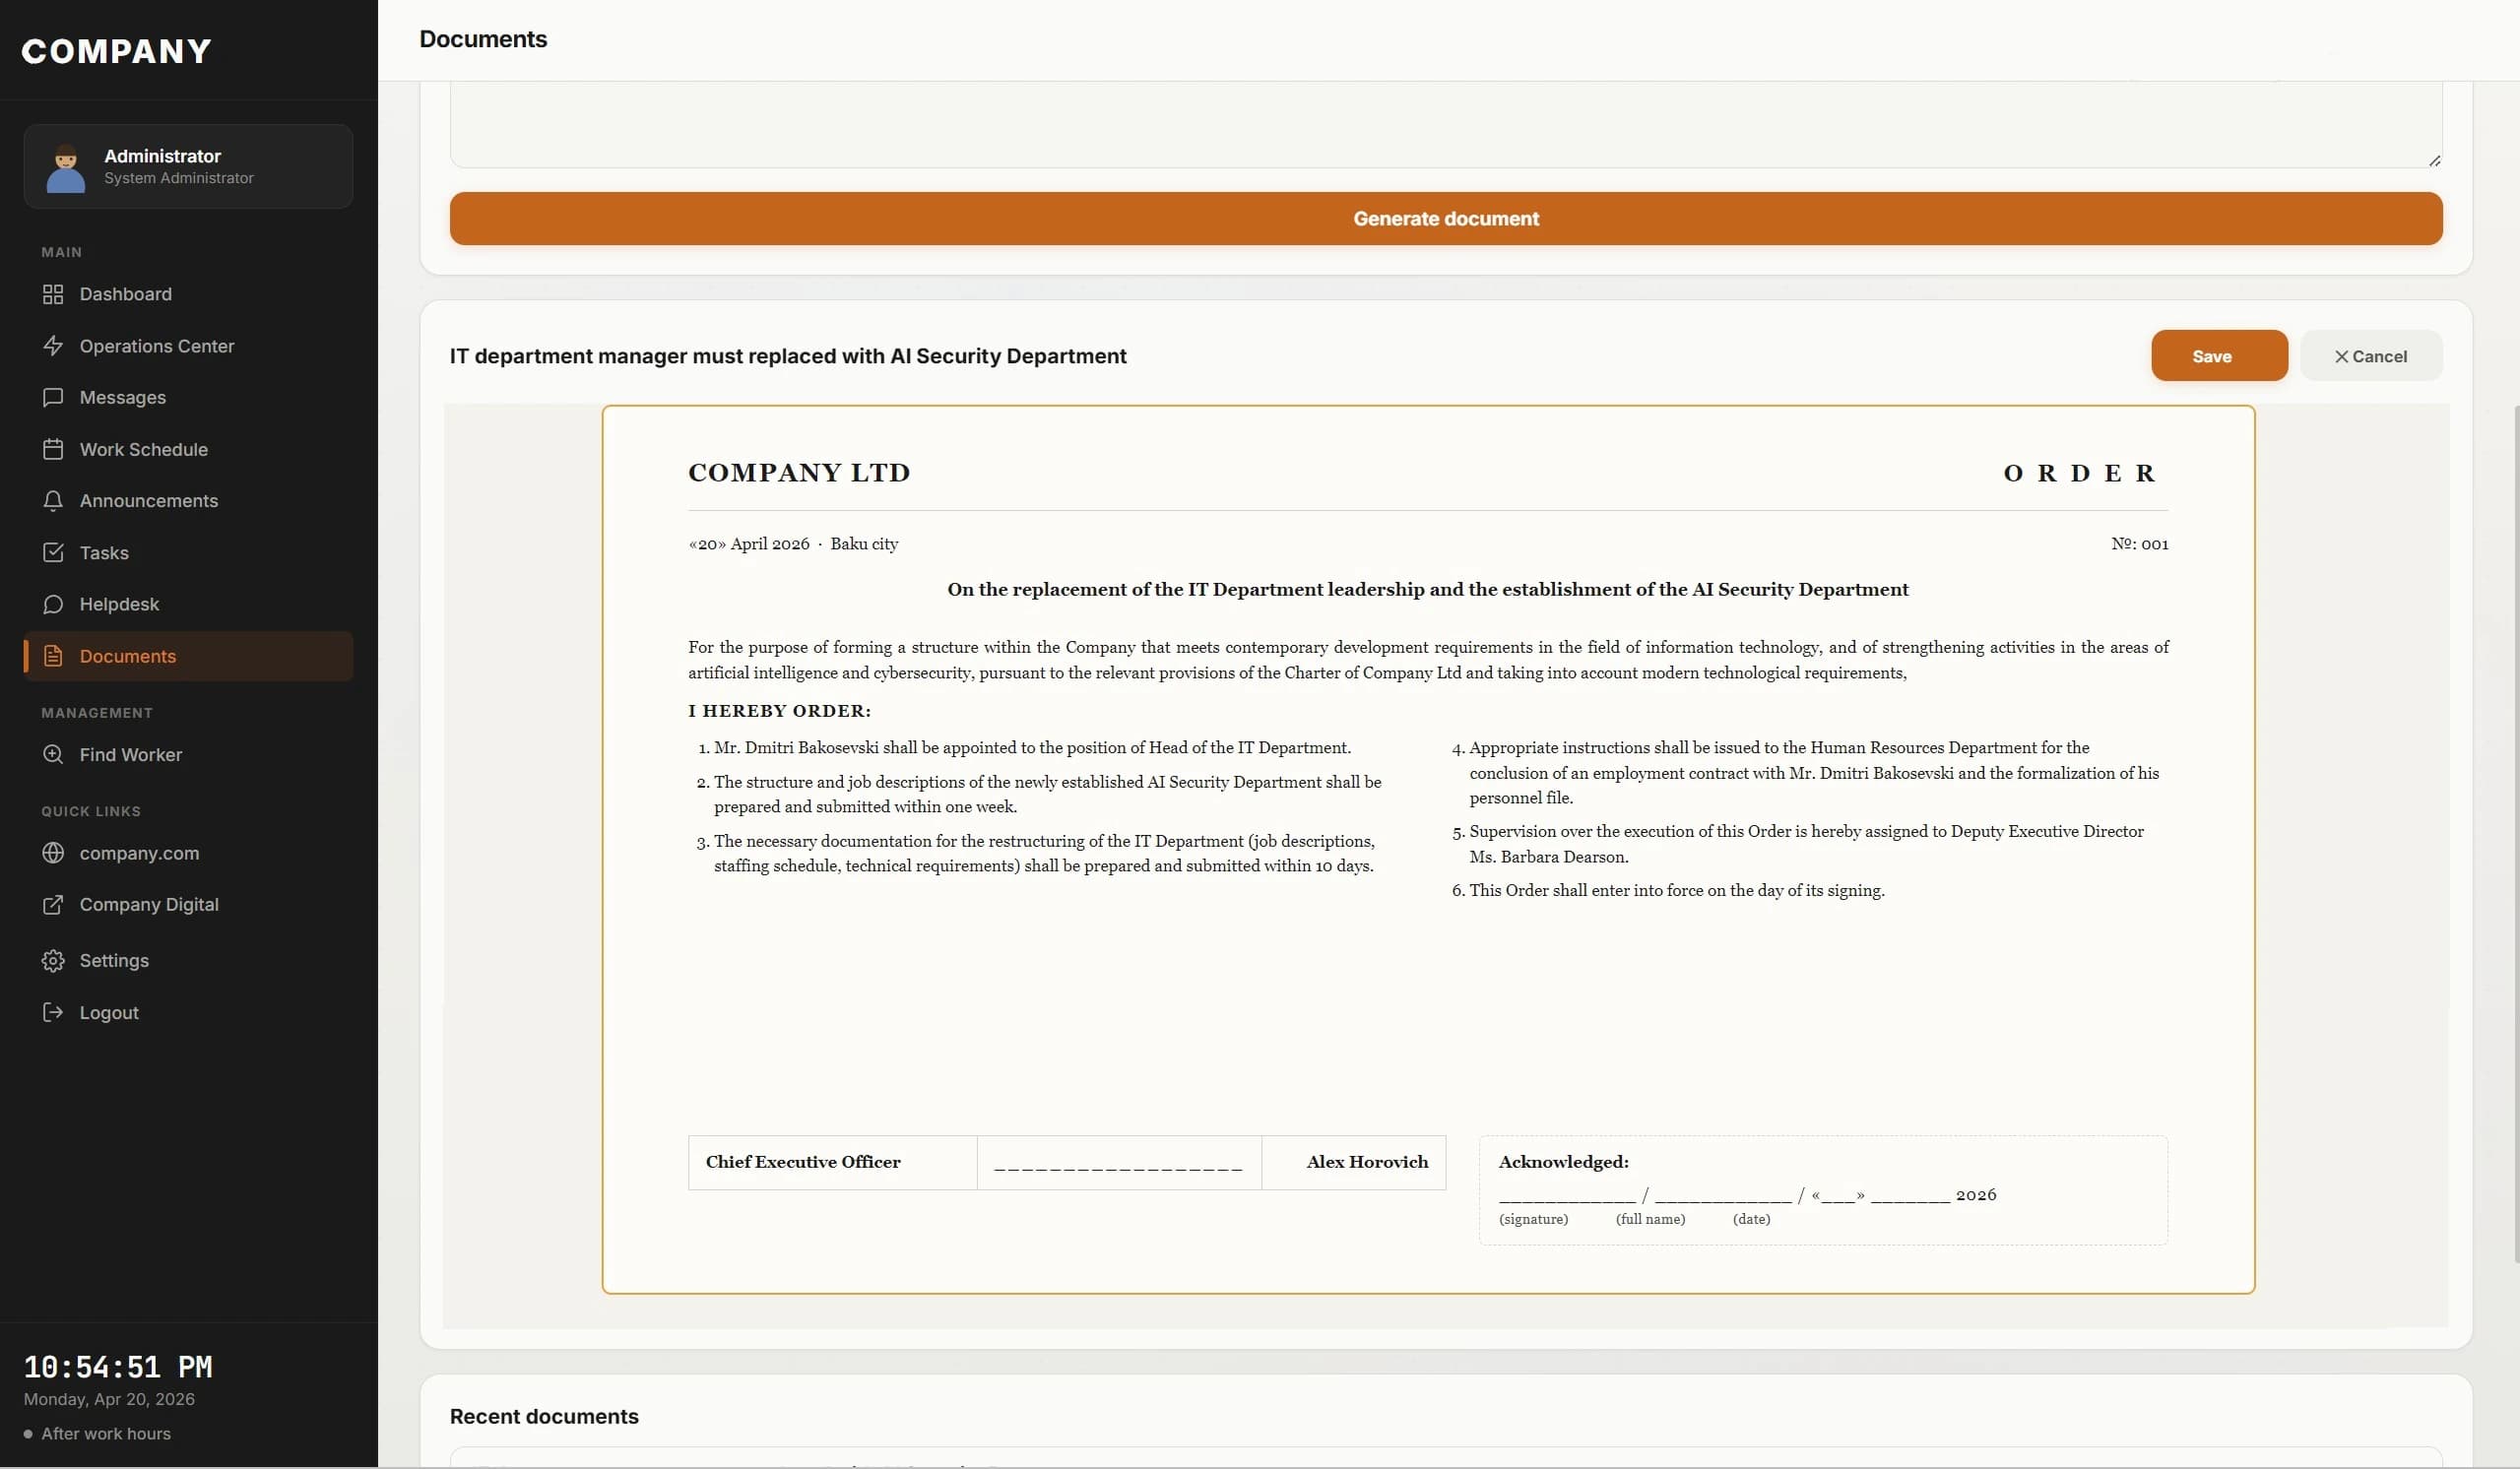
Task: Click the Find Worker search icon
Action: pyautogui.click(x=53, y=755)
